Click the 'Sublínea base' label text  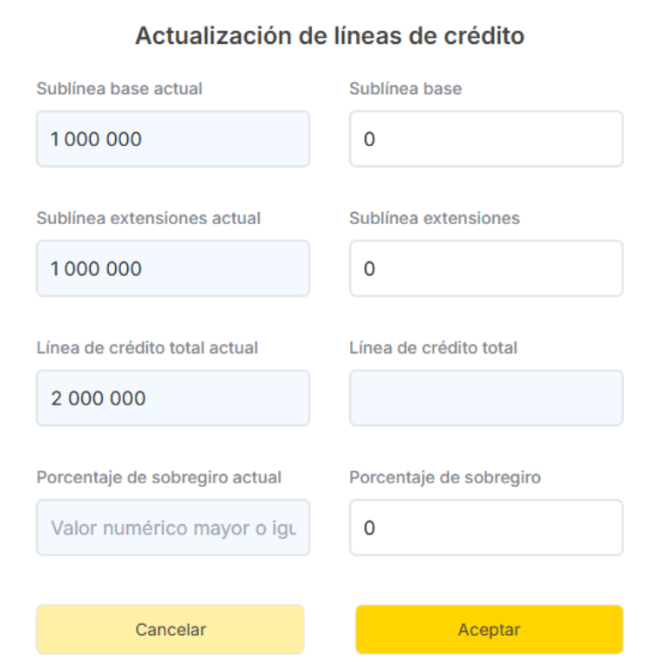[405, 89]
